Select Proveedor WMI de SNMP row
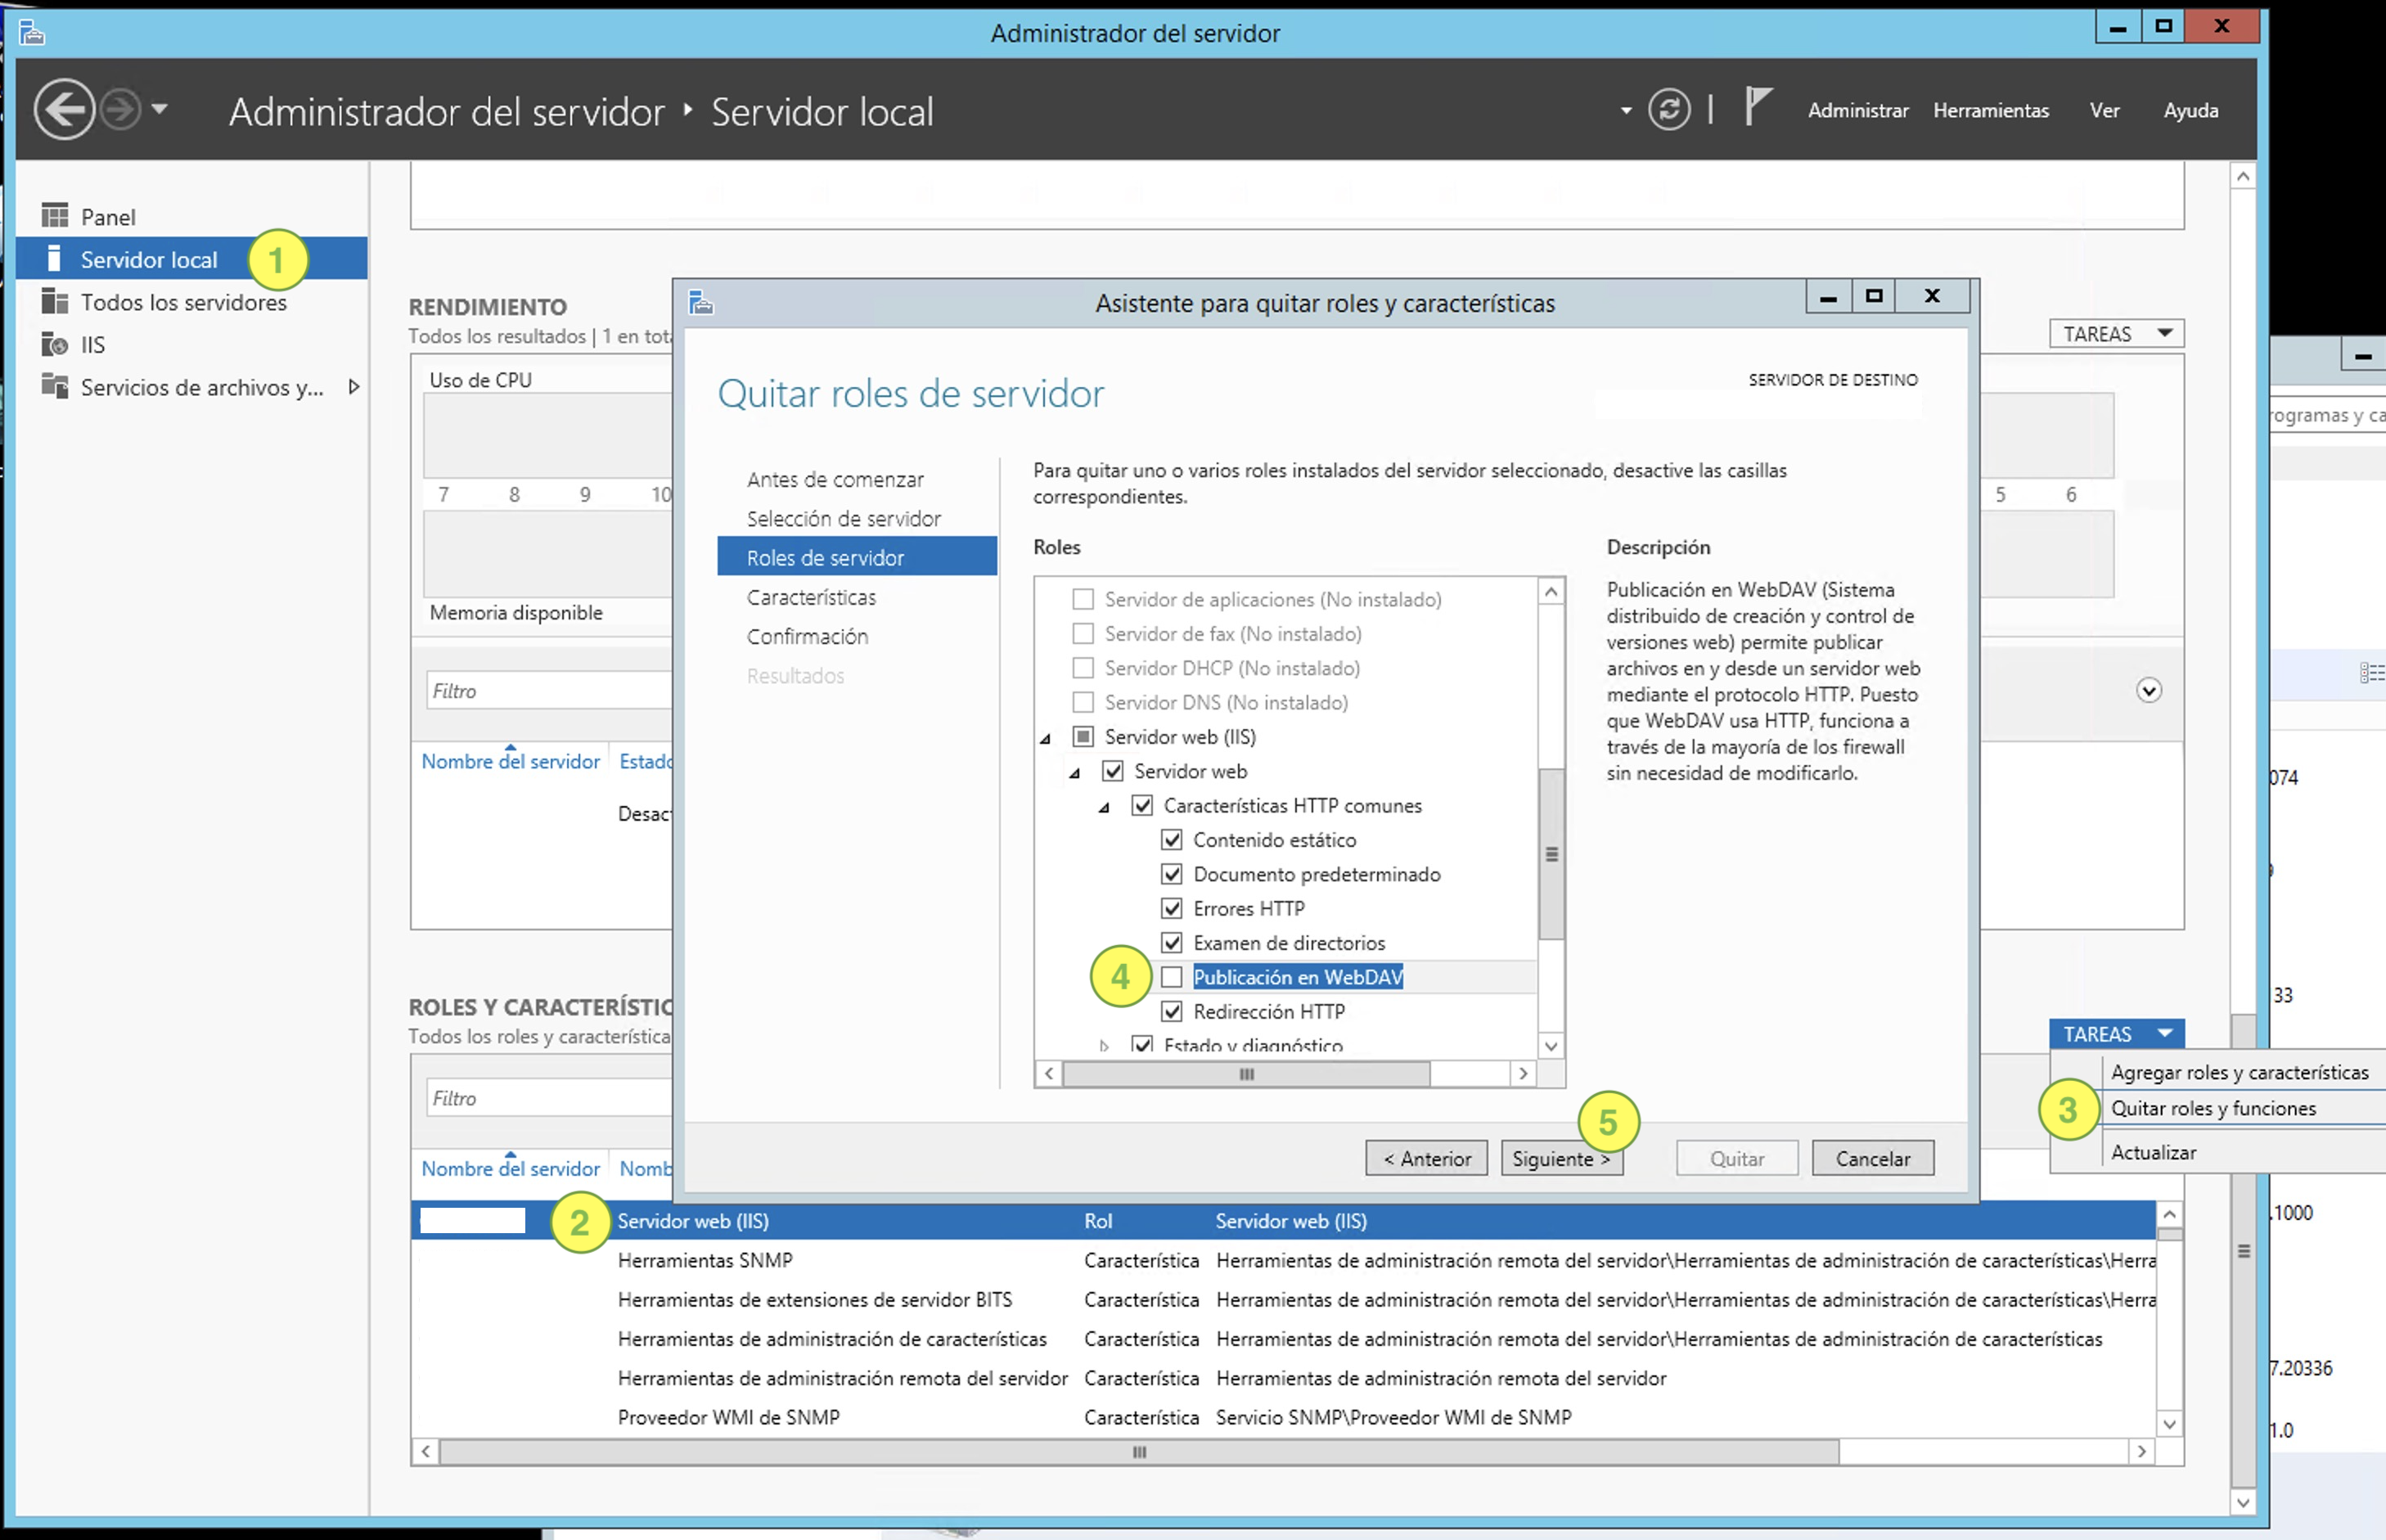This screenshot has height=1540, width=2386. [1283, 1417]
